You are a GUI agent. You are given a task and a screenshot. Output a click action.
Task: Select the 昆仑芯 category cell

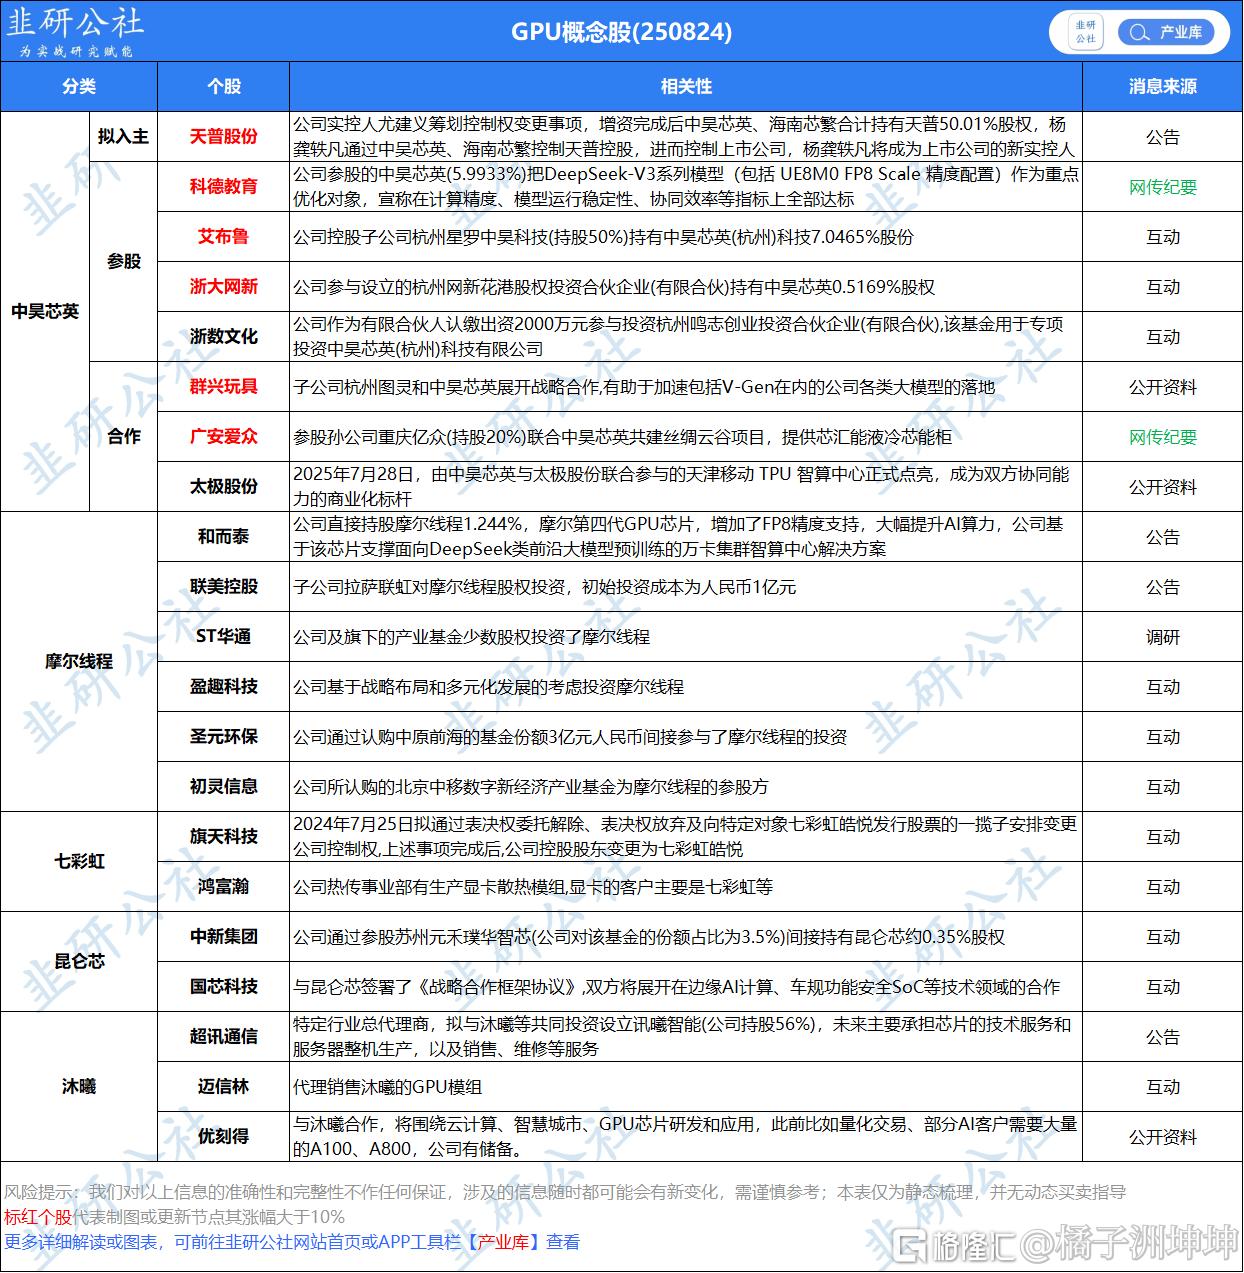pos(79,961)
